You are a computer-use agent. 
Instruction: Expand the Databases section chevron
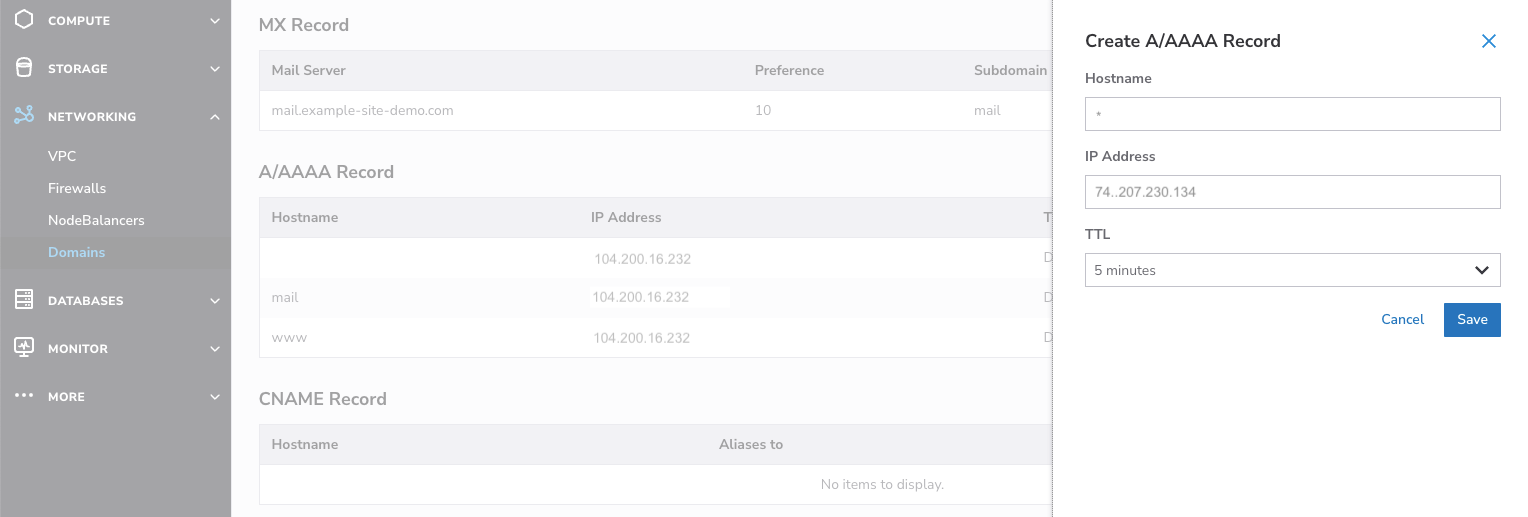click(x=215, y=301)
